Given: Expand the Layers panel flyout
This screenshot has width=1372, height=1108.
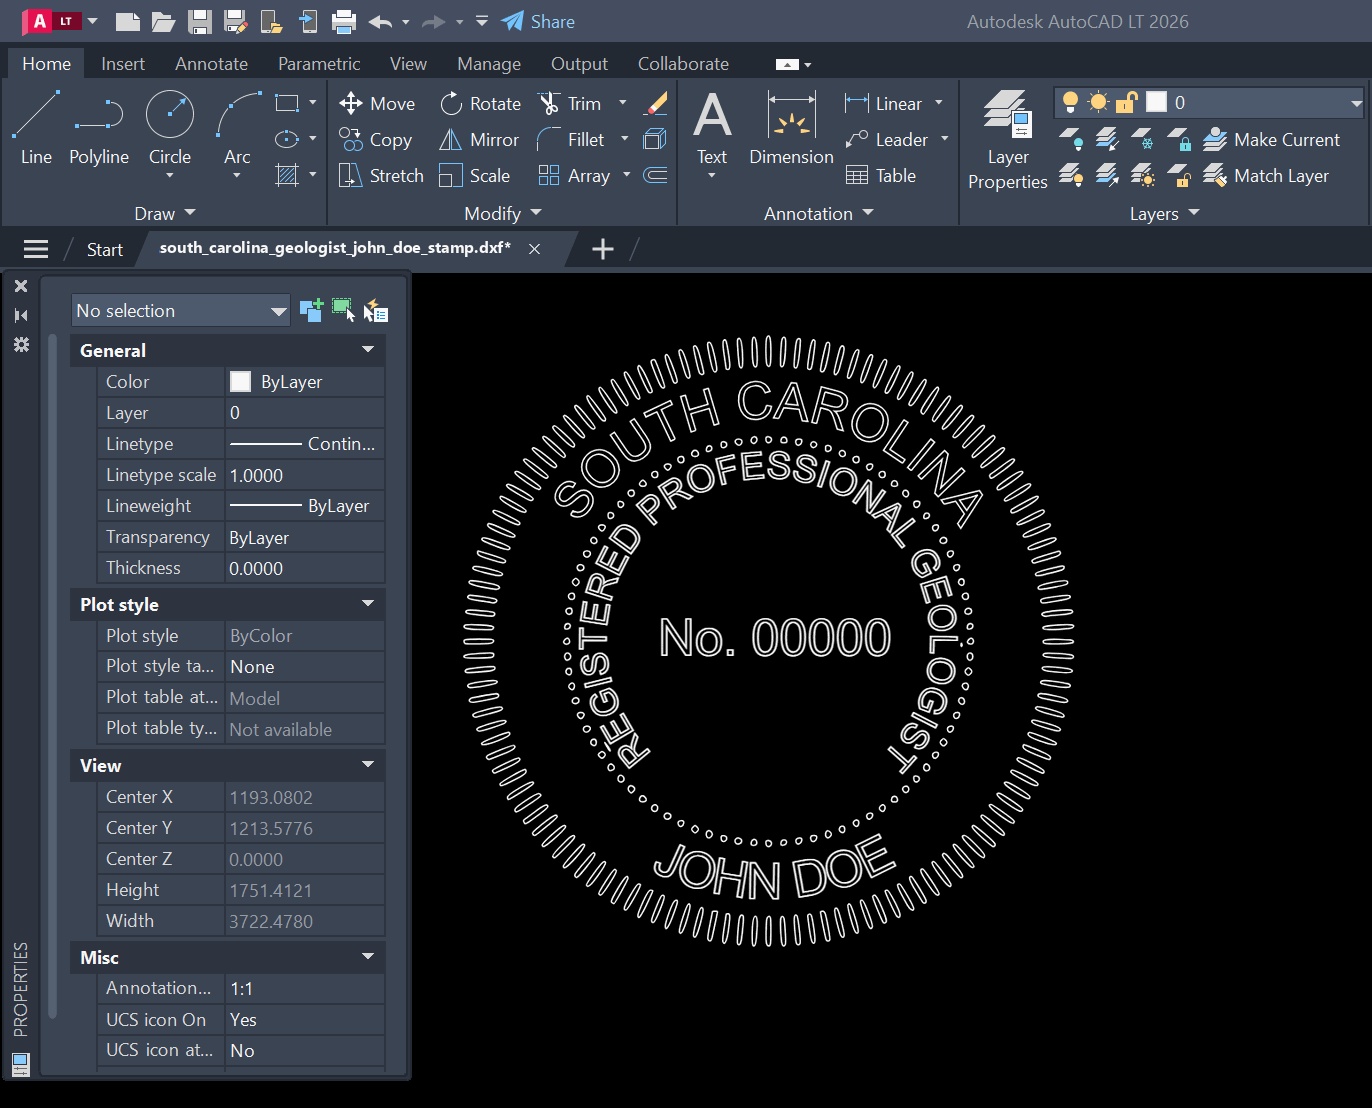Looking at the screenshot, I should 1164,214.
